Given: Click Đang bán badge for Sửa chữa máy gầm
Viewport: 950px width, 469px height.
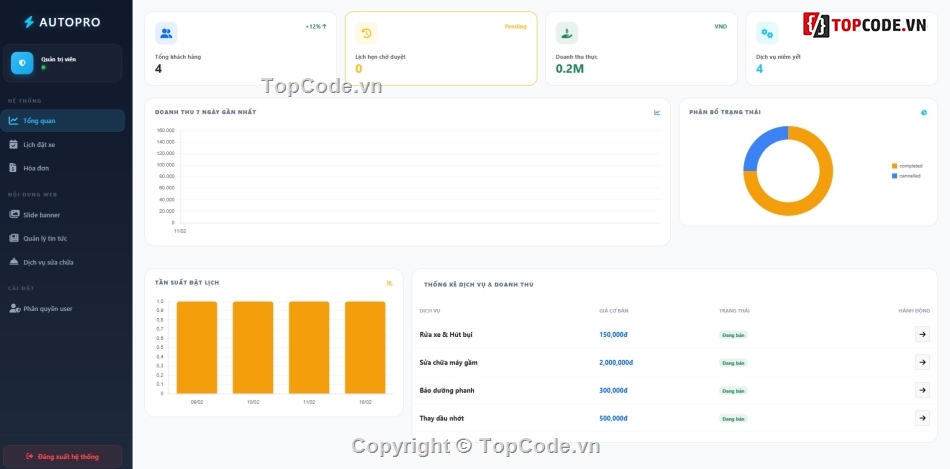Looking at the screenshot, I should click(733, 363).
